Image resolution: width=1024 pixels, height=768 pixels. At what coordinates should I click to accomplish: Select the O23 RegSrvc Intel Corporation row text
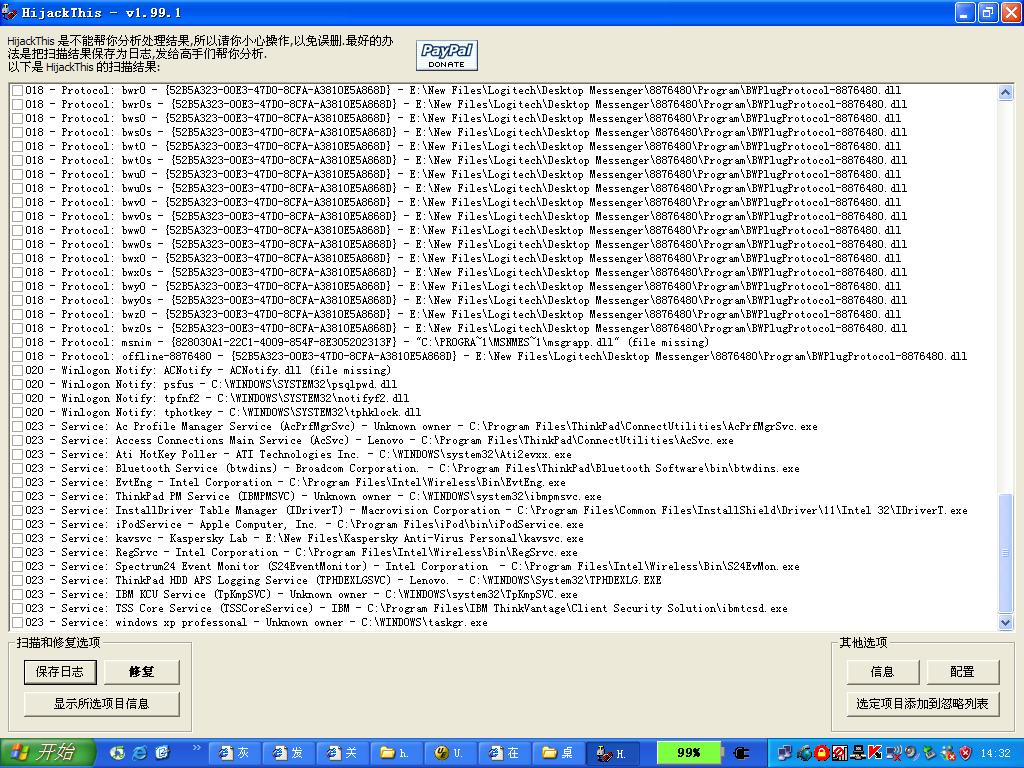[302, 552]
